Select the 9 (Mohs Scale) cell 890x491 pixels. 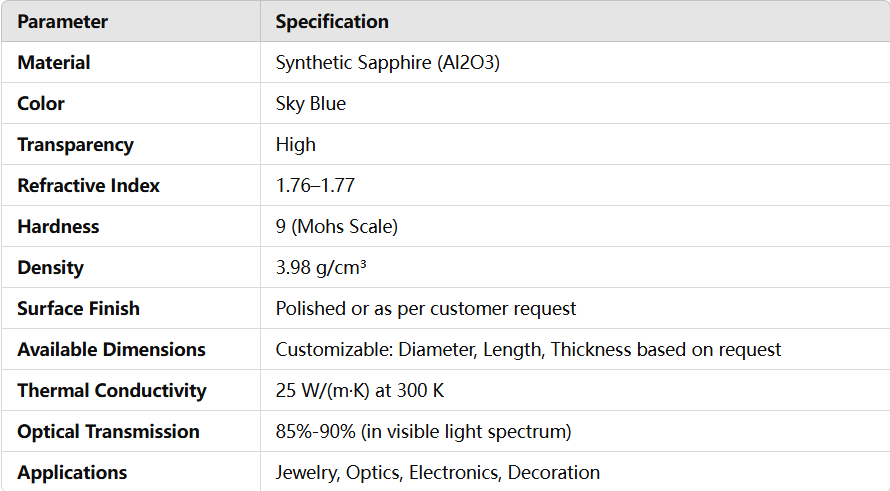pos(337,226)
